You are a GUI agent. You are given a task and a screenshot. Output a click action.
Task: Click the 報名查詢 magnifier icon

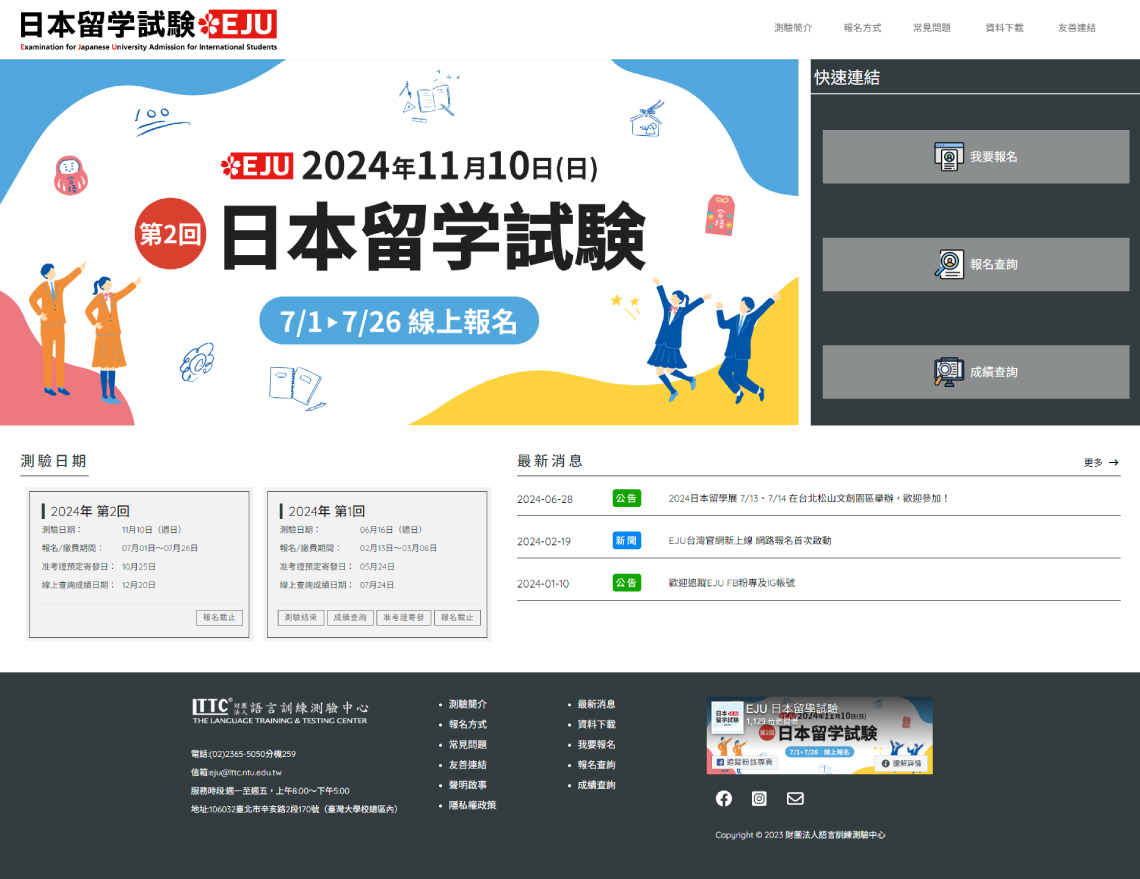(949, 264)
